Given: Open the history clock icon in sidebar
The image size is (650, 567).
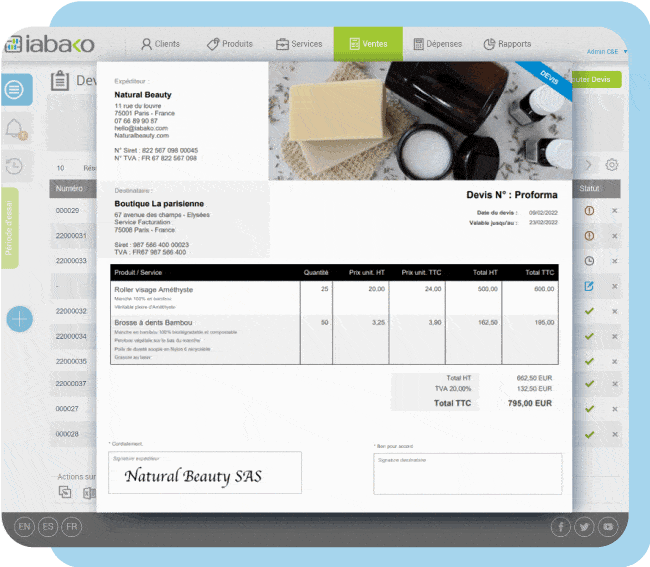Looking at the screenshot, I should [x=14, y=166].
